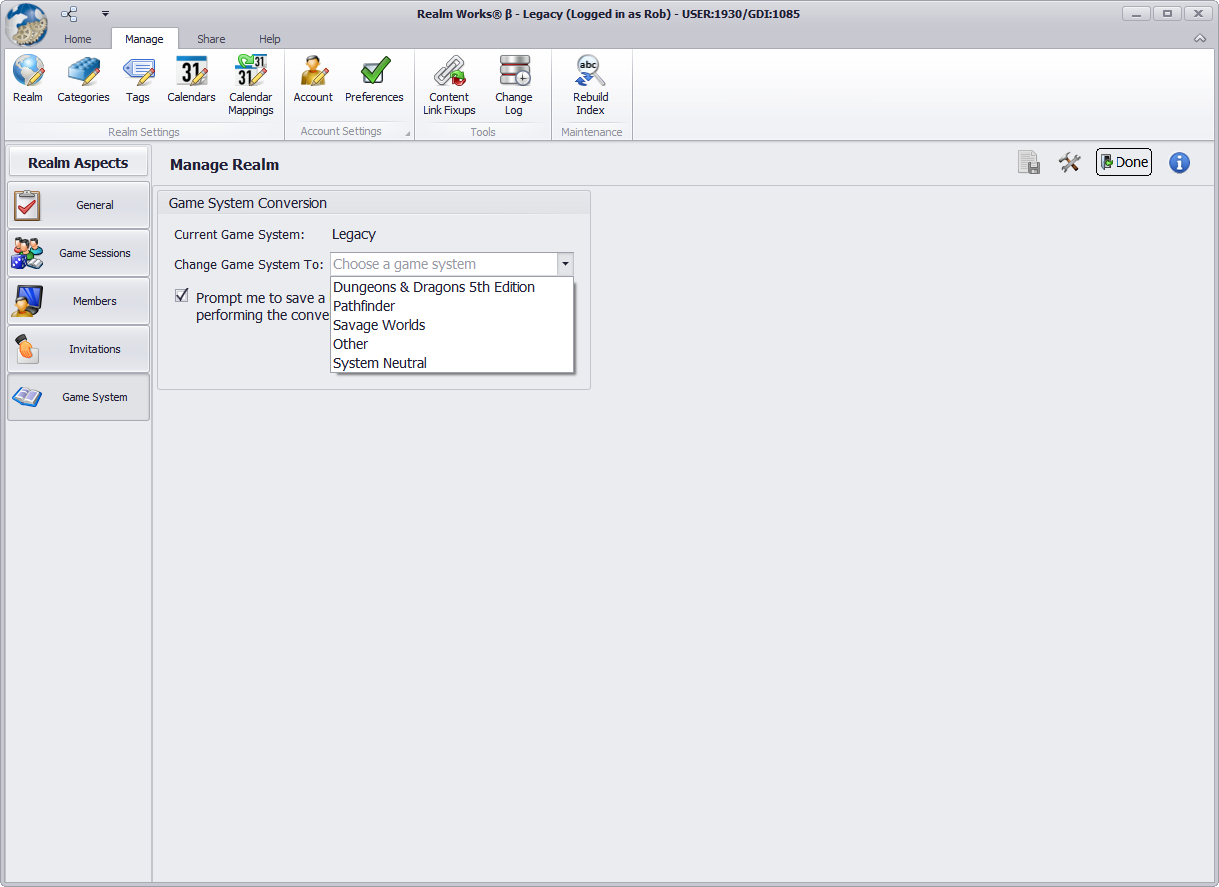1219x887 pixels.
Task: Switch to the Share ribbon tab
Action: pos(211,39)
